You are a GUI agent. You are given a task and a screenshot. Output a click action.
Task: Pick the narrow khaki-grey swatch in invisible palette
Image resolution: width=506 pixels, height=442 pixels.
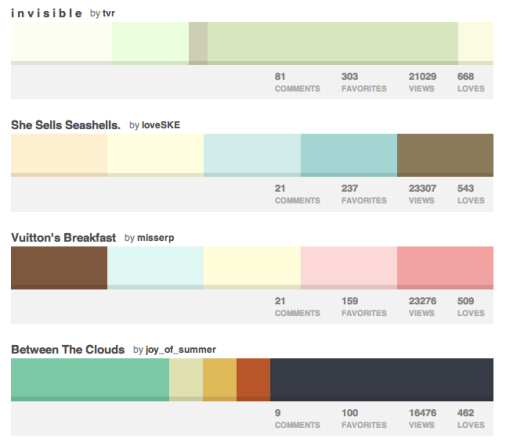point(198,43)
